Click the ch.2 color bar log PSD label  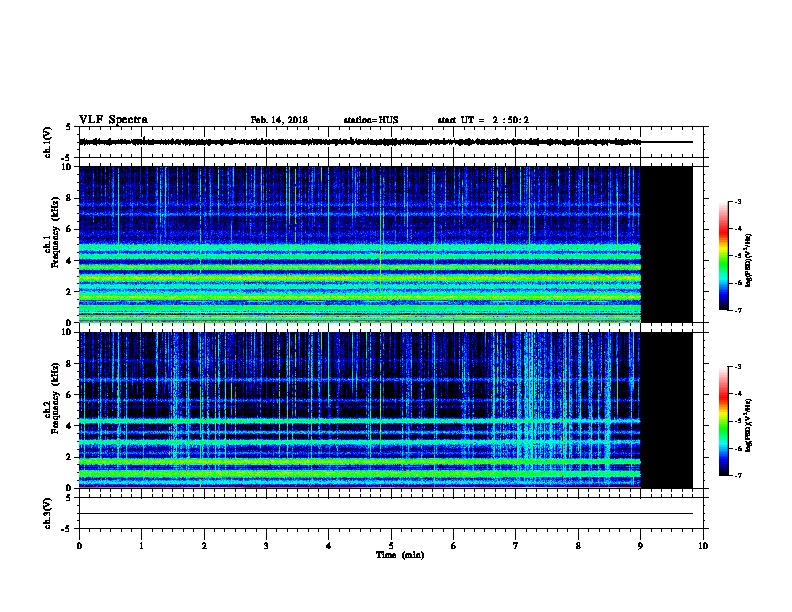click(748, 425)
